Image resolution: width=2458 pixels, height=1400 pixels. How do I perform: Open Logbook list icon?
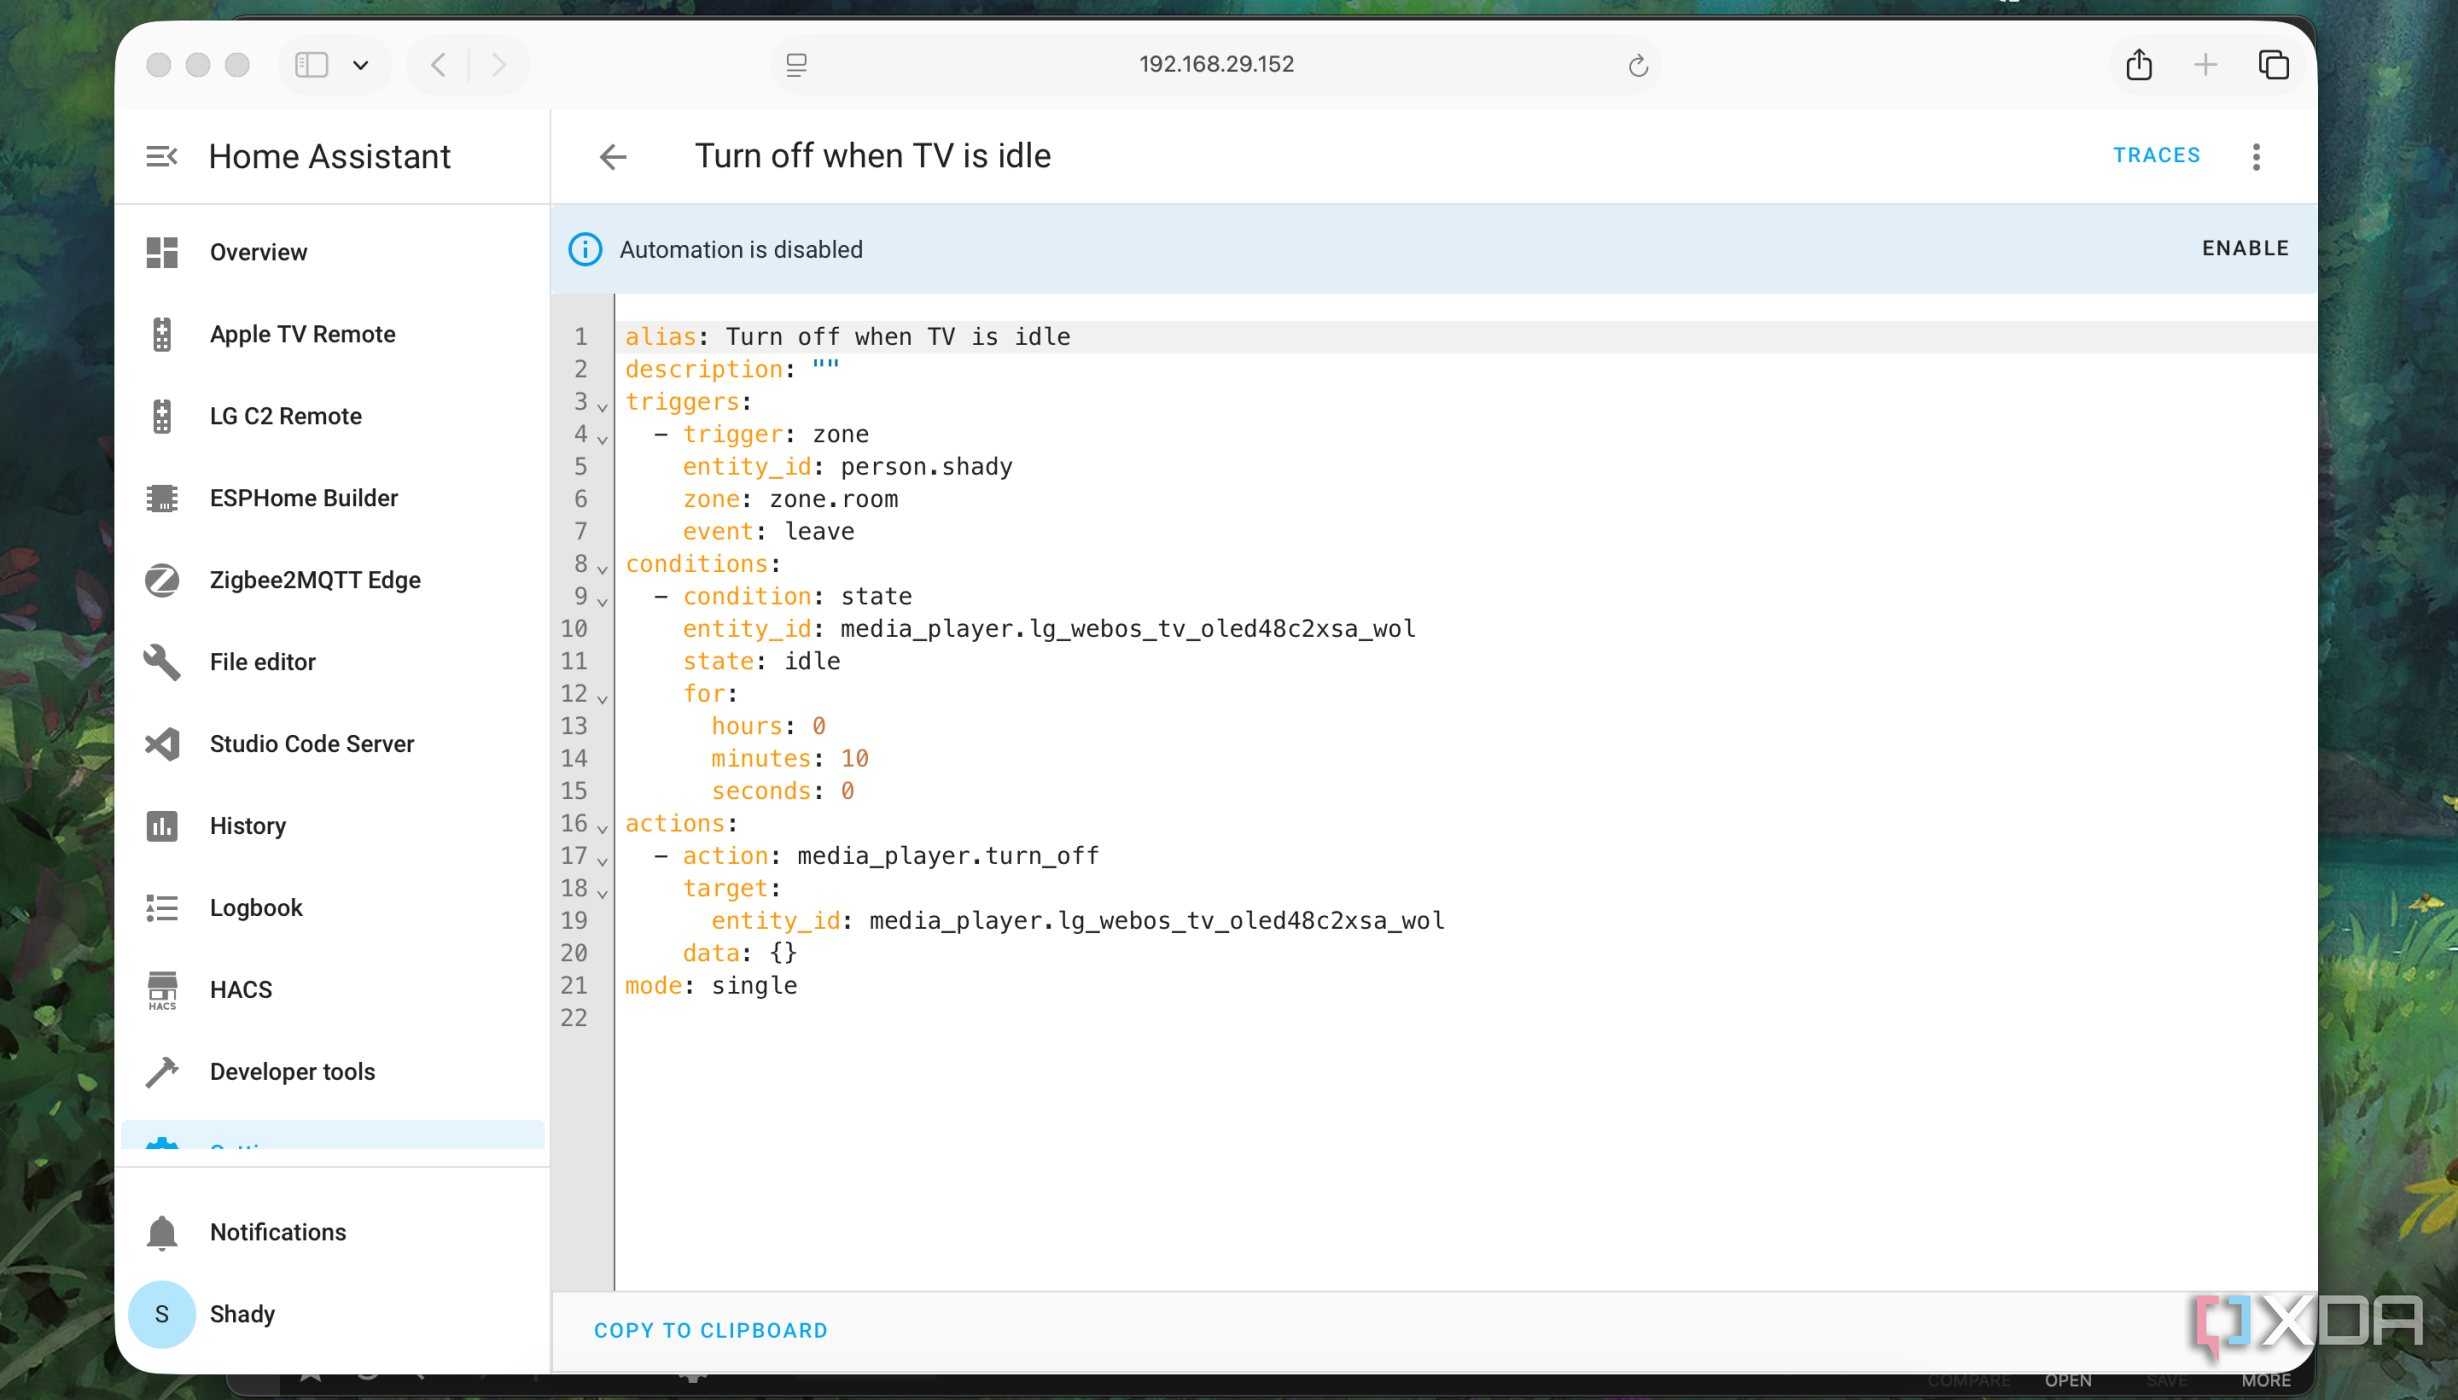coord(162,908)
